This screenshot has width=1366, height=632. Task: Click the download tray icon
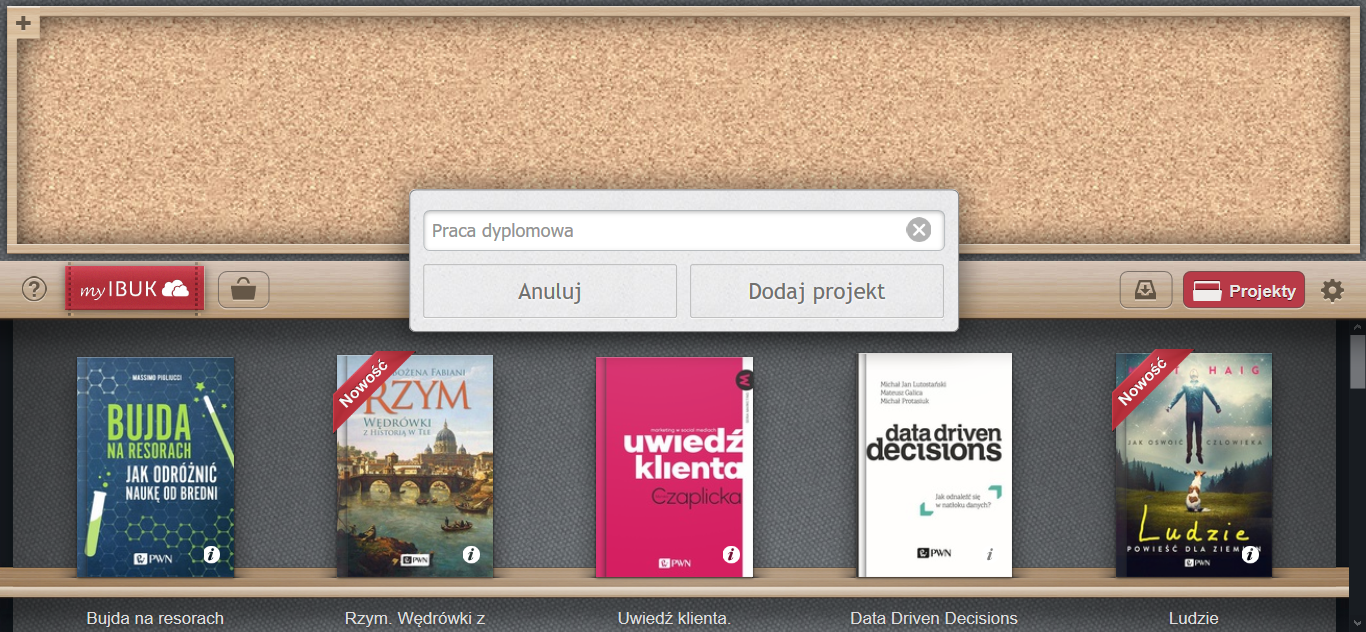(1145, 290)
